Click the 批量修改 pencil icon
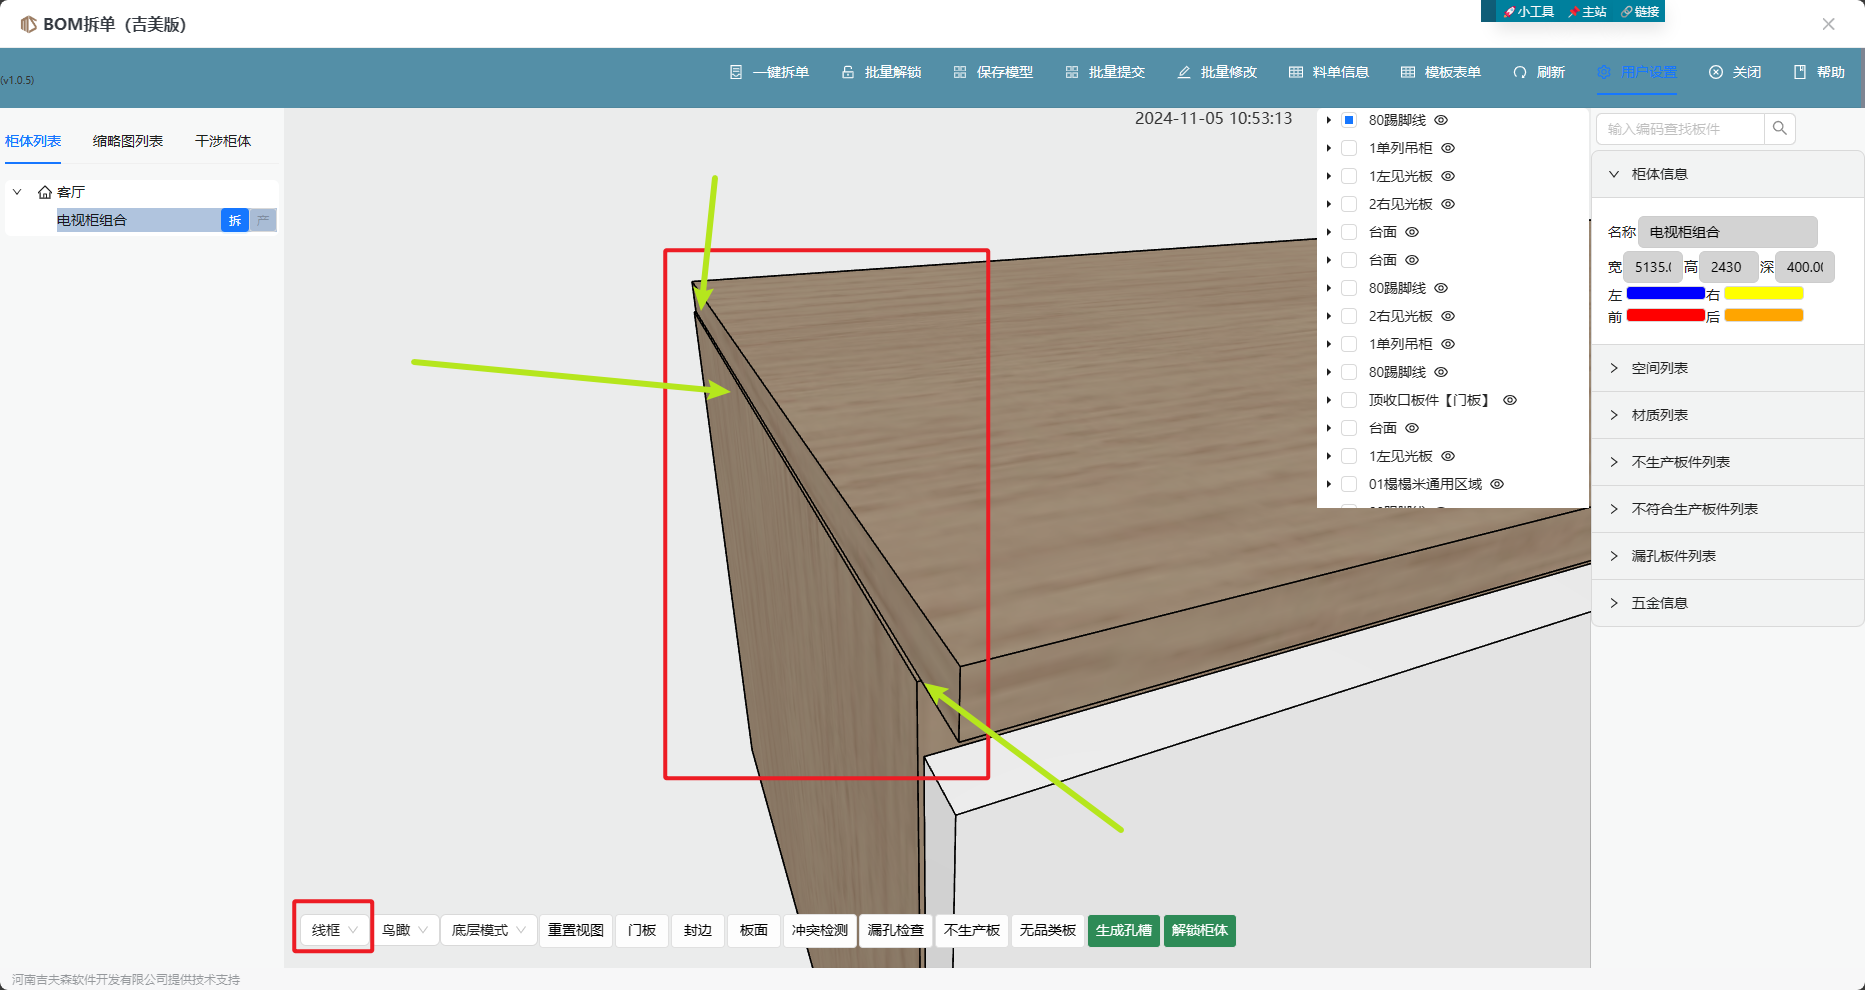 tap(1184, 72)
